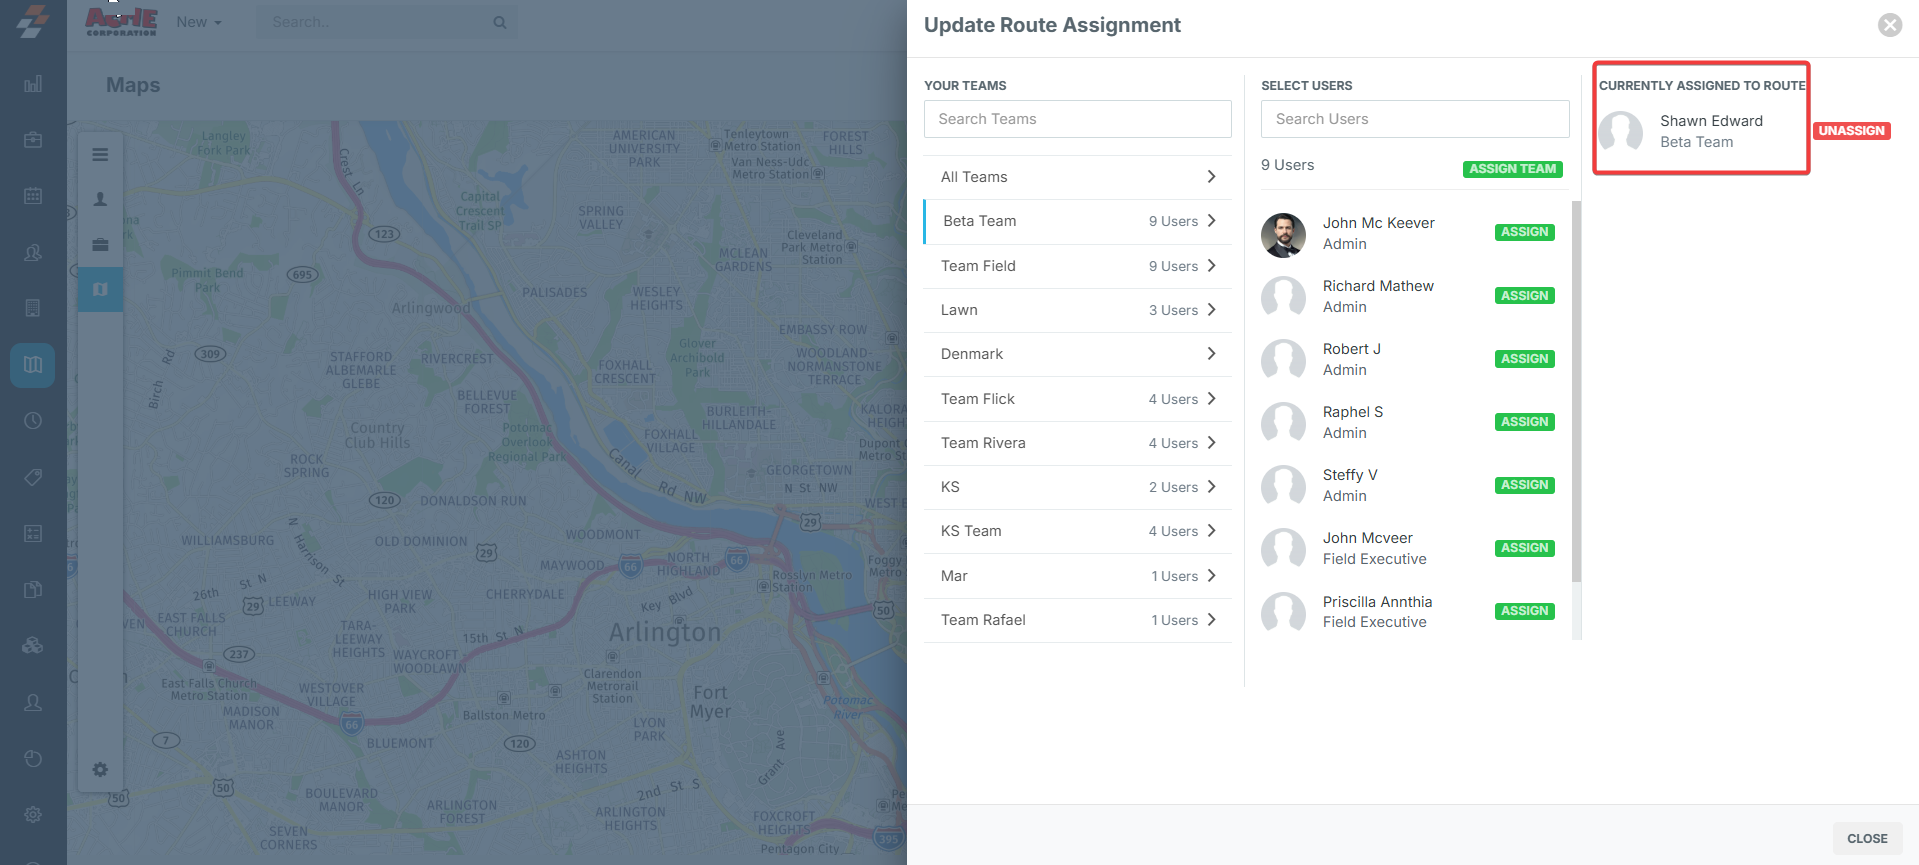
Task: Assign Richard Mathew to route
Action: click(1525, 296)
